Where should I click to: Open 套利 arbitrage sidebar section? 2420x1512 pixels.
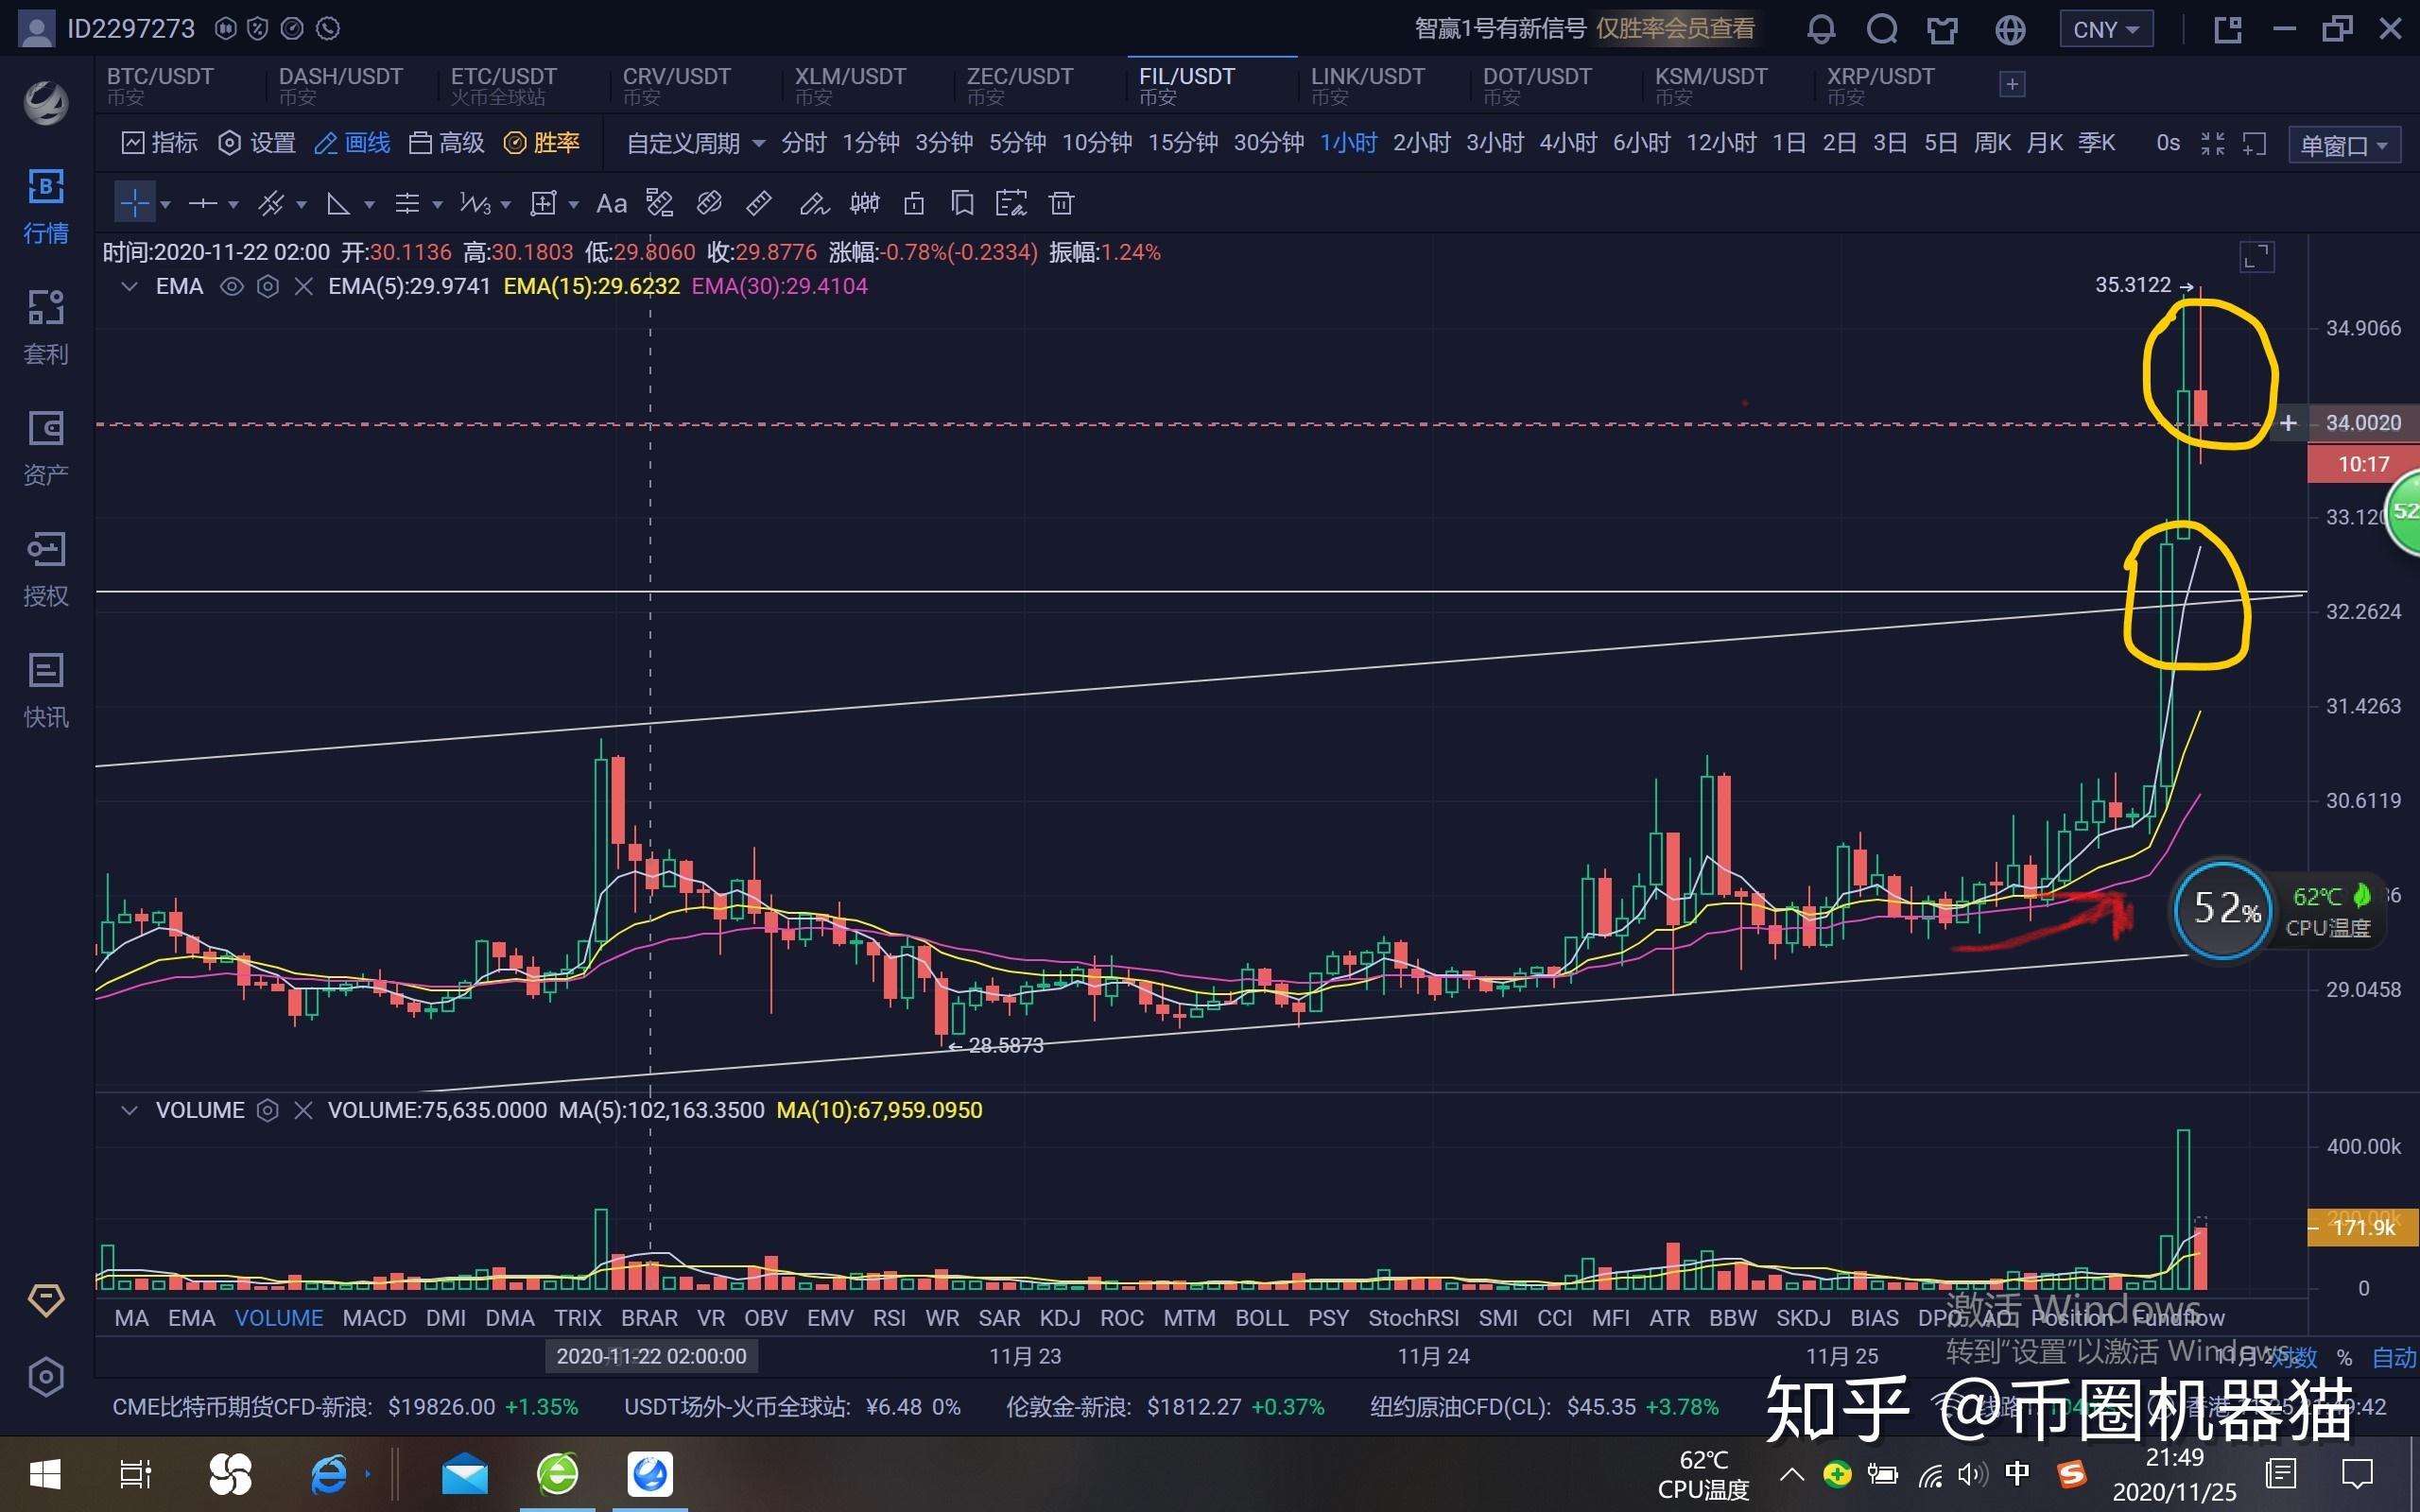[46, 327]
